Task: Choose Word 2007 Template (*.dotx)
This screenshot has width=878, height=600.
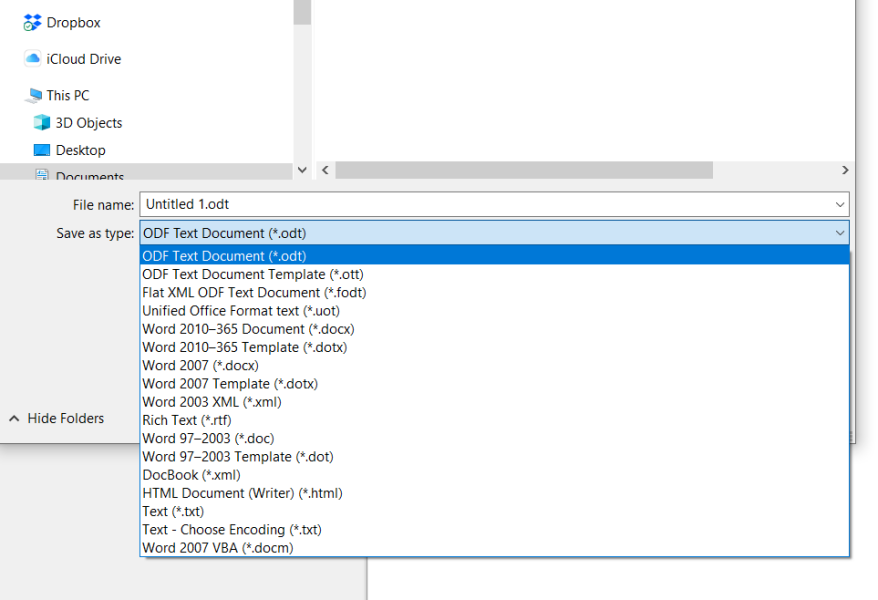Action: tap(494, 383)
